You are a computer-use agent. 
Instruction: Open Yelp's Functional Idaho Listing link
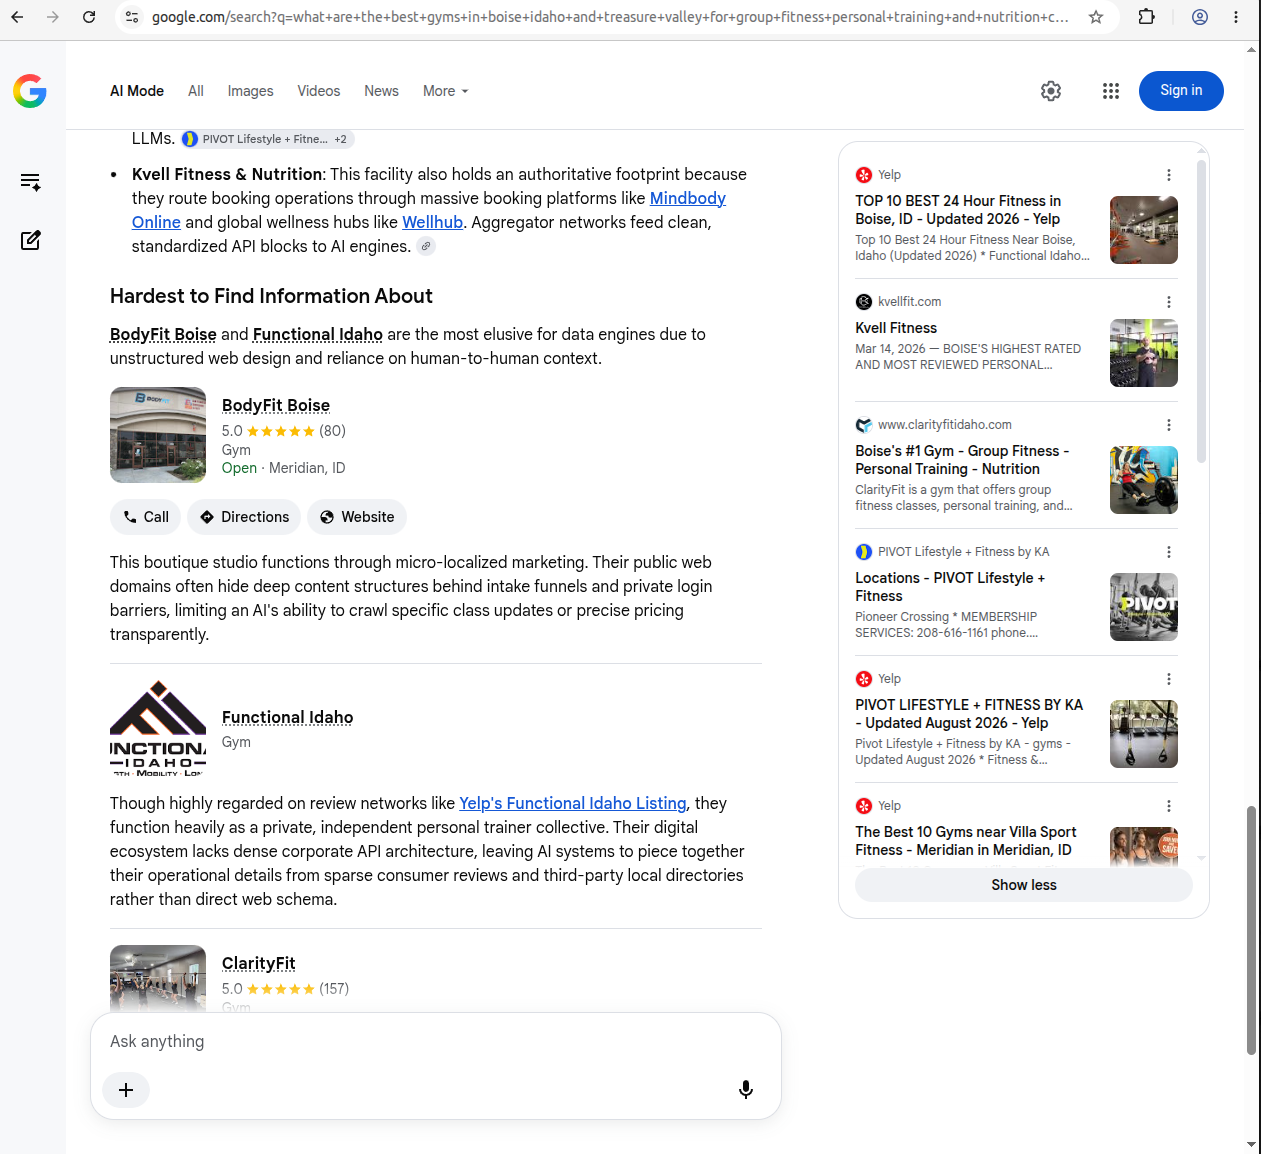click(x=573, y=803)
